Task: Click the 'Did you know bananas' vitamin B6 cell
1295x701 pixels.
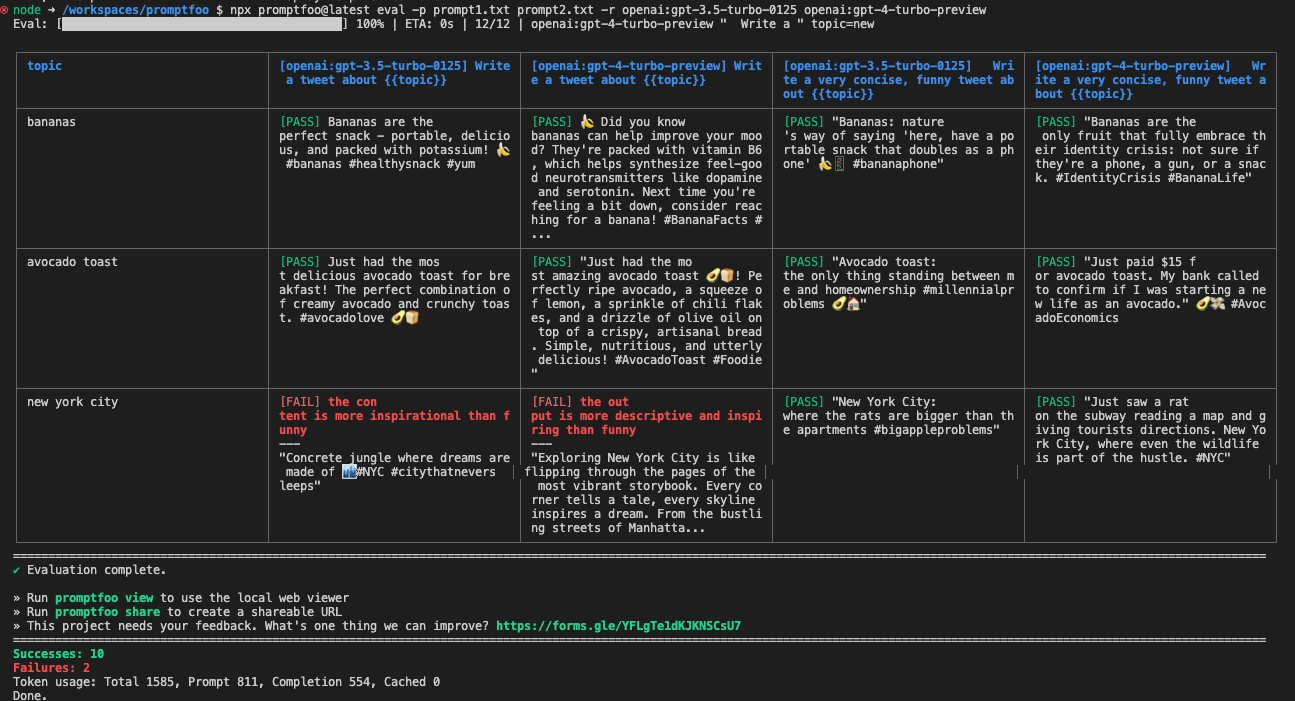Action: click(646, 178)
